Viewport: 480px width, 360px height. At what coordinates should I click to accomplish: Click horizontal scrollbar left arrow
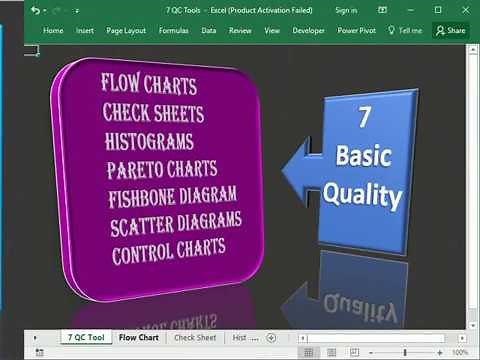click(x=303, y=339)
